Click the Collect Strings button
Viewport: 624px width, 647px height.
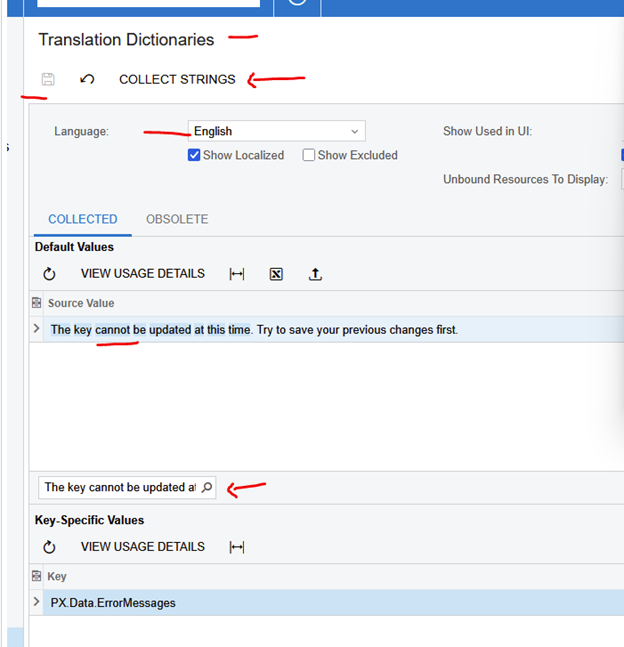tap(177, 79)
